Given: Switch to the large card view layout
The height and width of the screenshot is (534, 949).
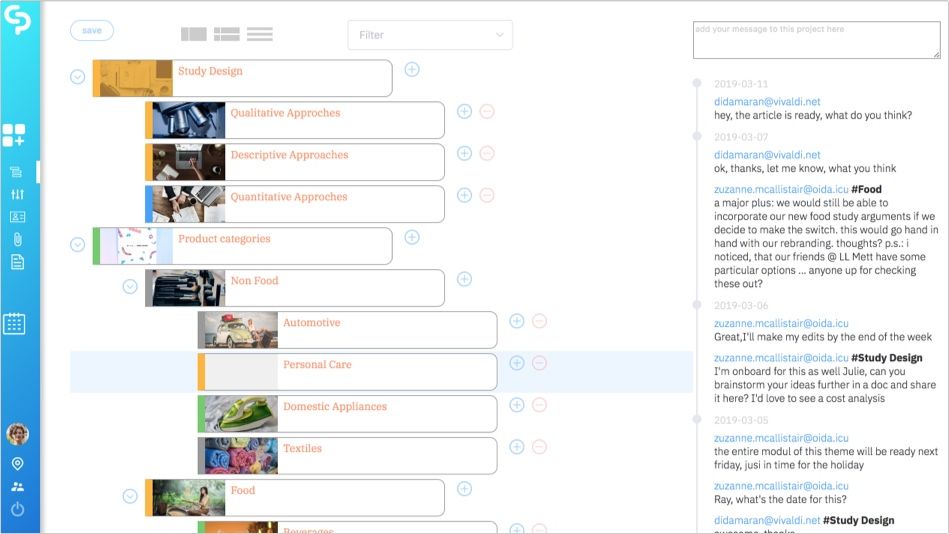Looking at the screenshot, I should (x=193, y=34).
